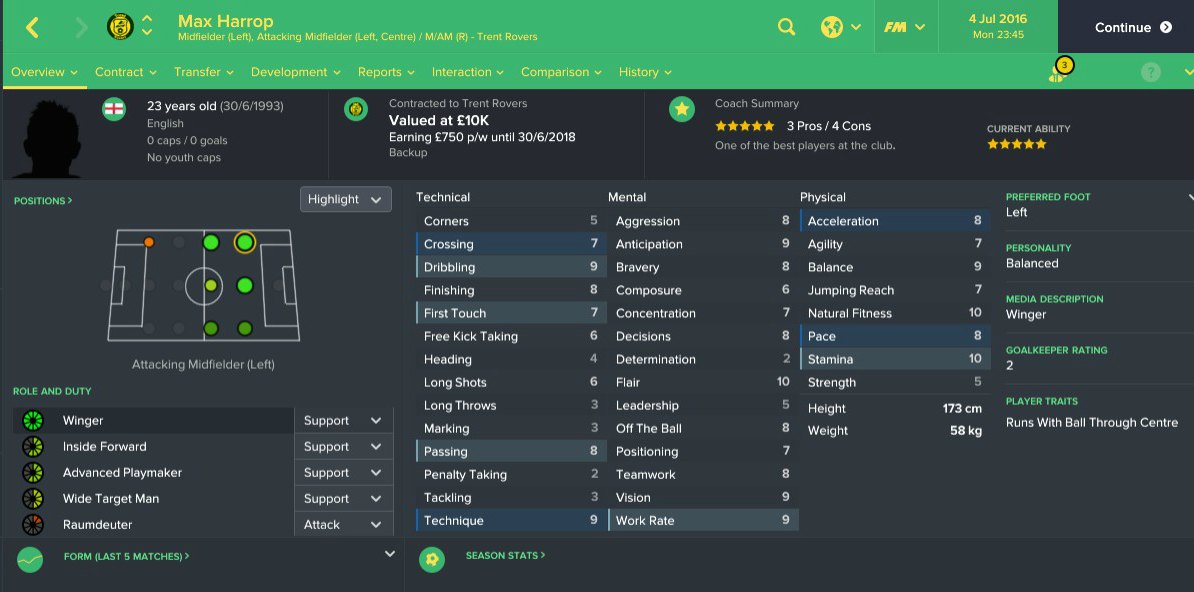Open the Highlight dropdown
This screenshot has height=592, width=1194.
point(345,199)
